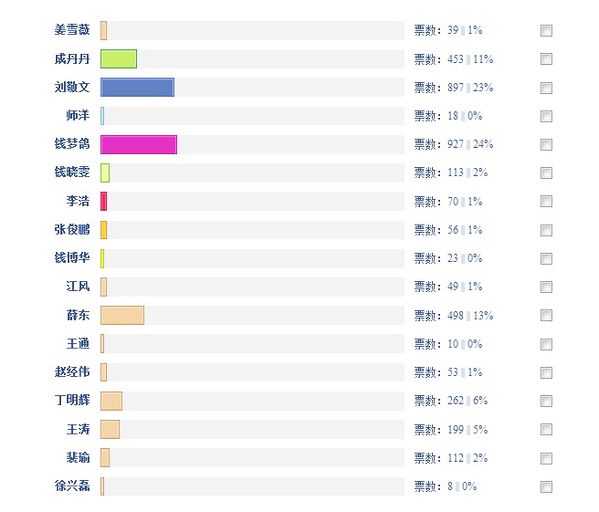The image size is (599, 512).
Task: Click the candidate name 江风
Action: pyautogui.click(x=78, y=286)
